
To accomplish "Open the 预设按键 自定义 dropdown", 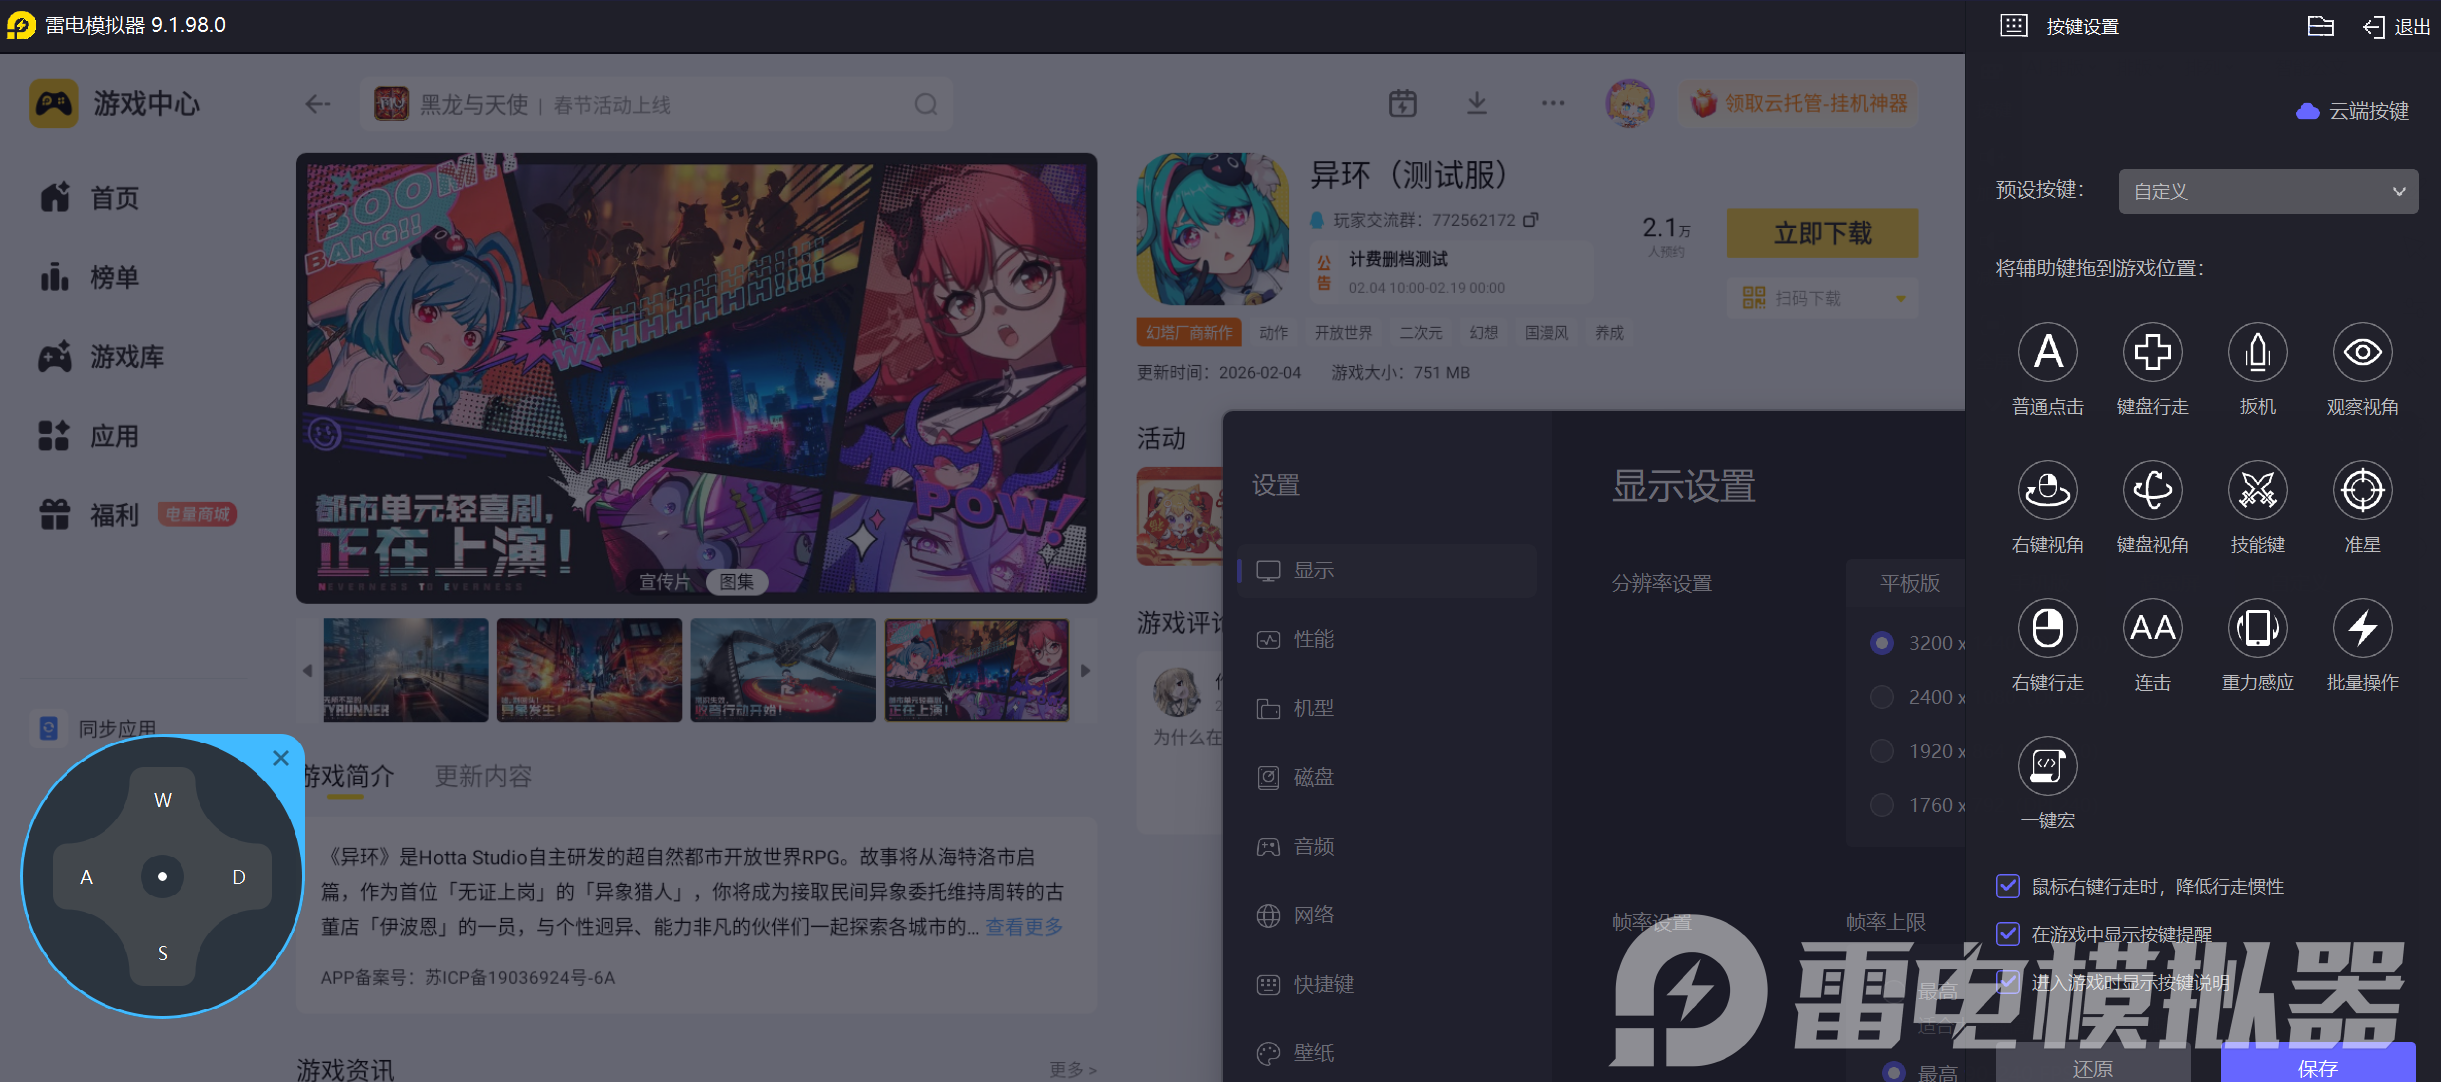I will (x=2267, y=191).
